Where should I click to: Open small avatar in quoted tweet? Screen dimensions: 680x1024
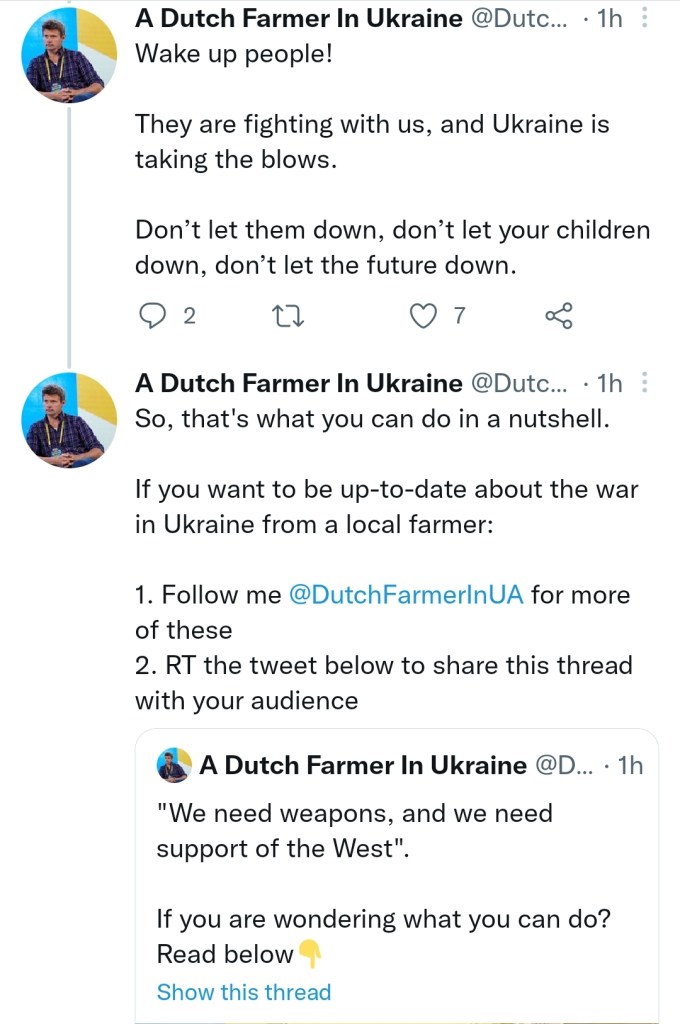pyautogui.click(x=174, y=766)
